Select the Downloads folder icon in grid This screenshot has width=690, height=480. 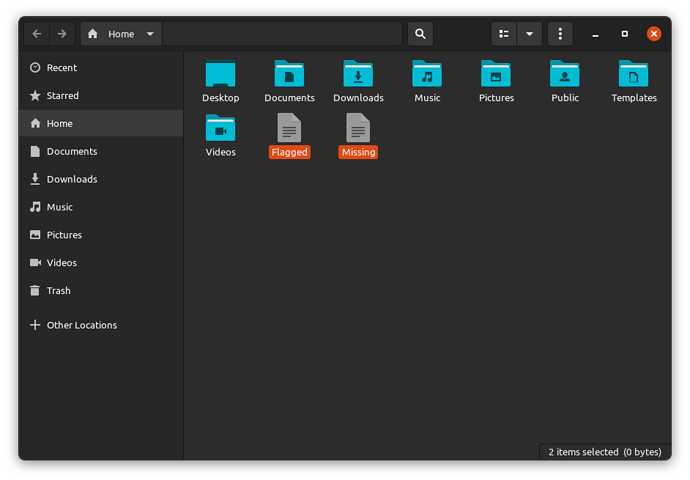358,73
